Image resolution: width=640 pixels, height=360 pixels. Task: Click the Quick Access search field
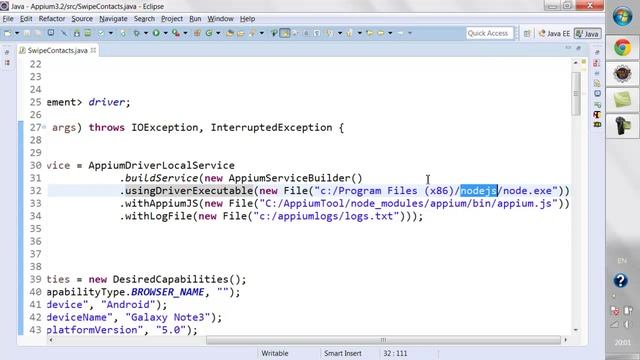click(489, 33)
